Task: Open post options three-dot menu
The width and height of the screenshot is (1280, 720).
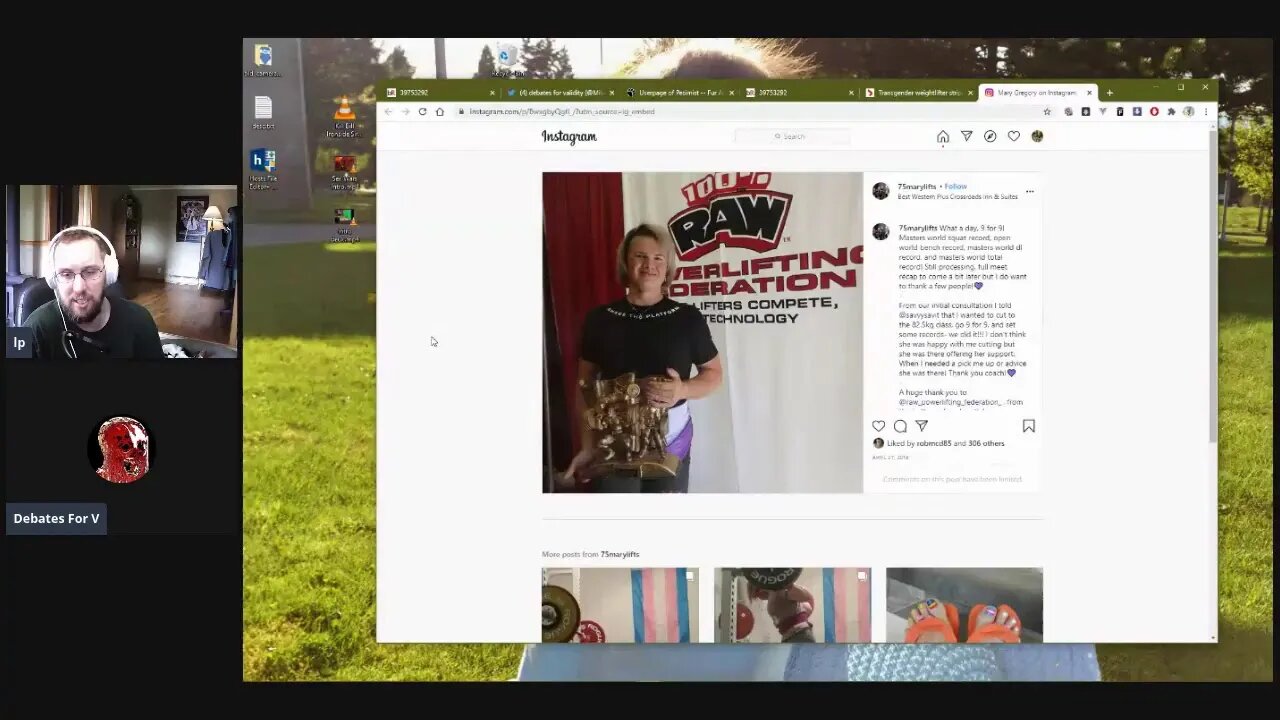Action: (x=1029, y=191)
